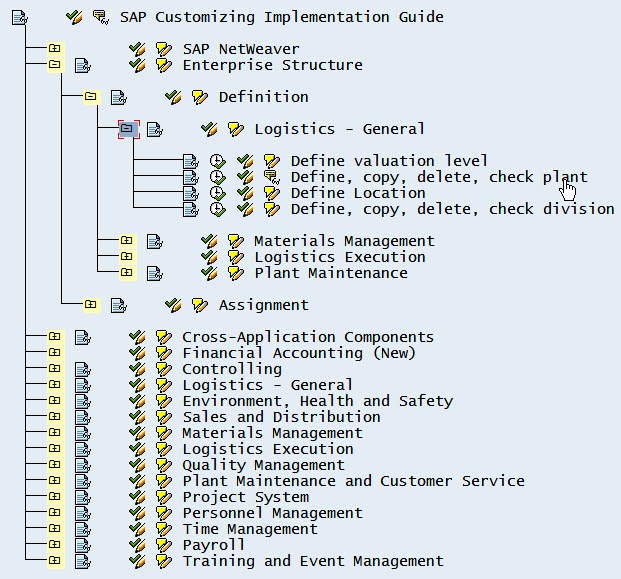Screen dimensions: 621x579
Task: Select the Sales and Distribution node
Action: tap(280, 417)
